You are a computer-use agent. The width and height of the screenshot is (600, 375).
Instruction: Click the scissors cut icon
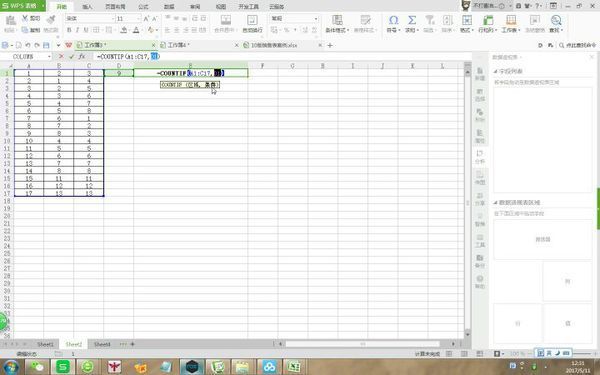[25, 18]
